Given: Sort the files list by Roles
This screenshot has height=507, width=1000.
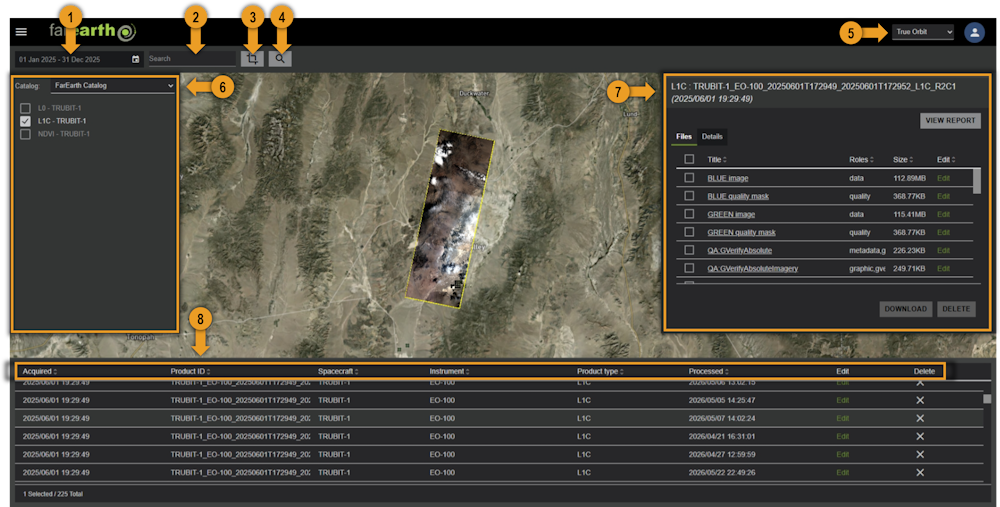Looking at the screenshot, I should click(x=861, y=159).
